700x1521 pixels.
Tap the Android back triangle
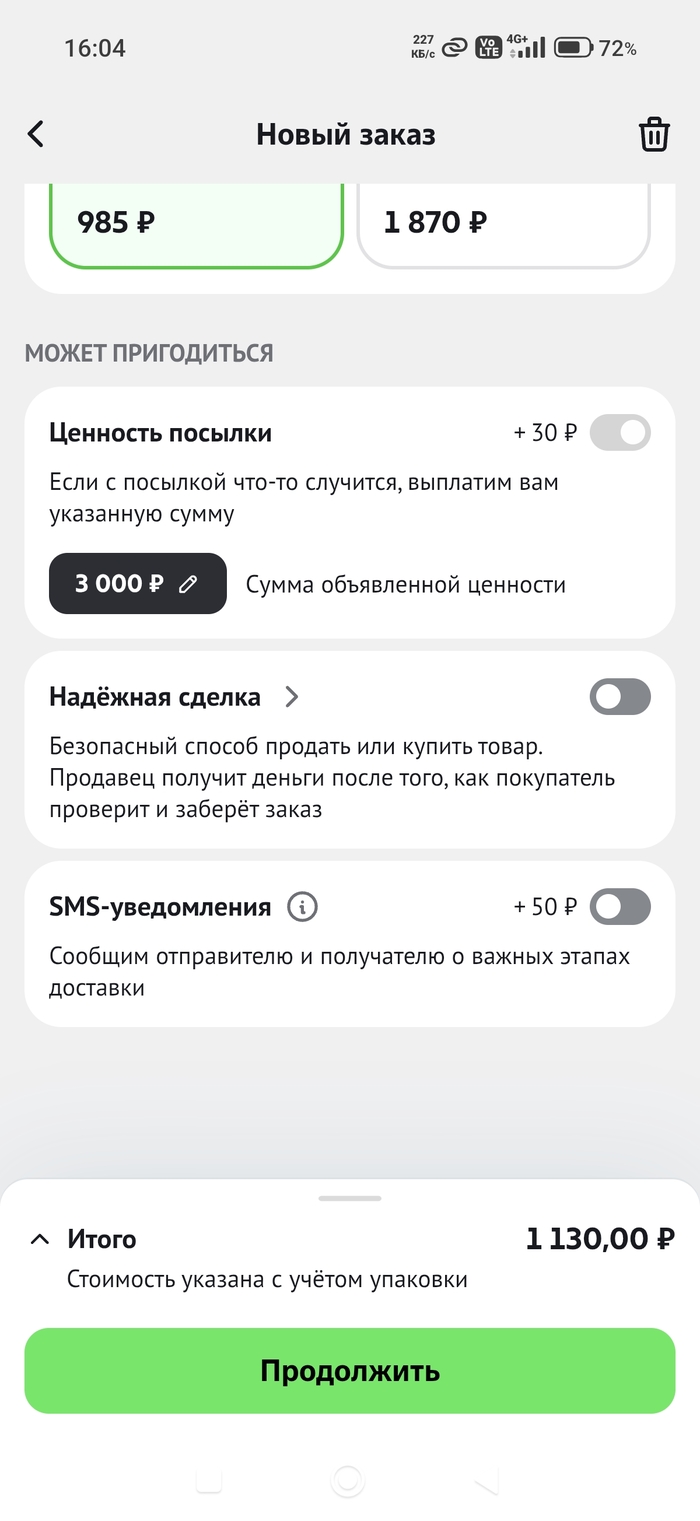click(x=486, y=1481)
